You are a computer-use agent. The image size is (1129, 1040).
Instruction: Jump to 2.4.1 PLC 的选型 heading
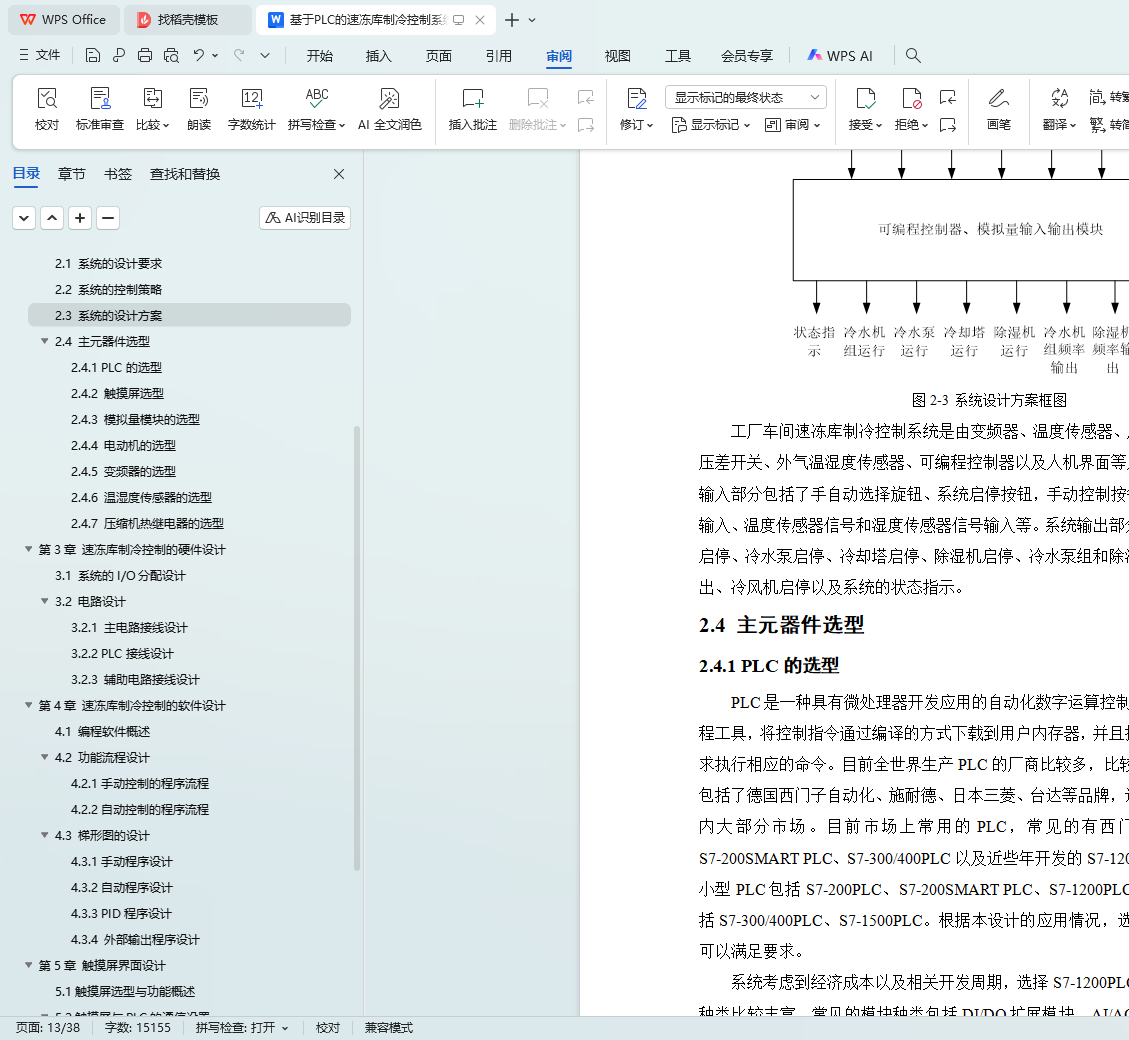coord(117,367)
